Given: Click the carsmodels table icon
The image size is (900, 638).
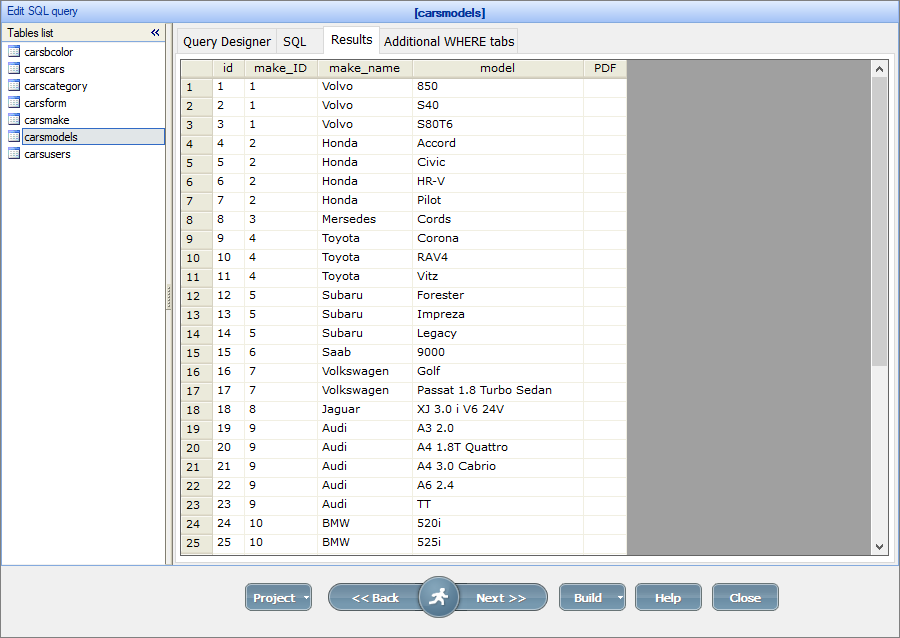Looking at the screenshot, I should pos(13,136).
